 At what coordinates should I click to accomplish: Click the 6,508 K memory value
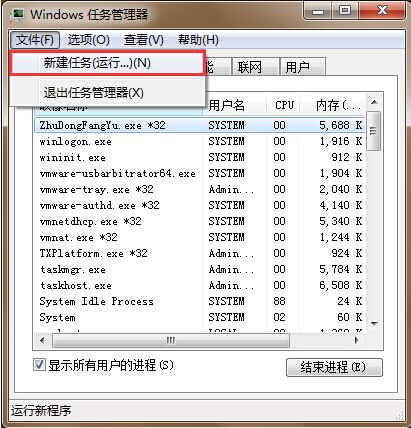click(x=341, y=285)
